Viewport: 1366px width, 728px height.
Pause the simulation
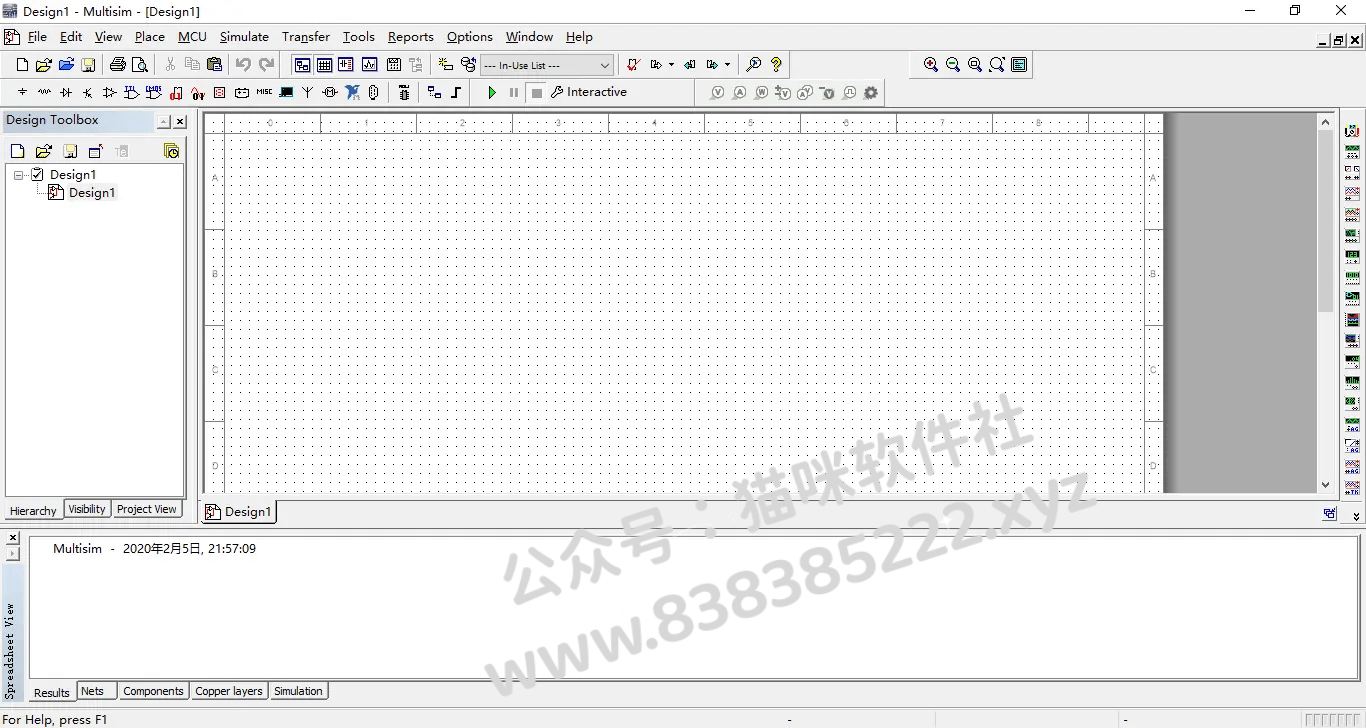(514, 92)
